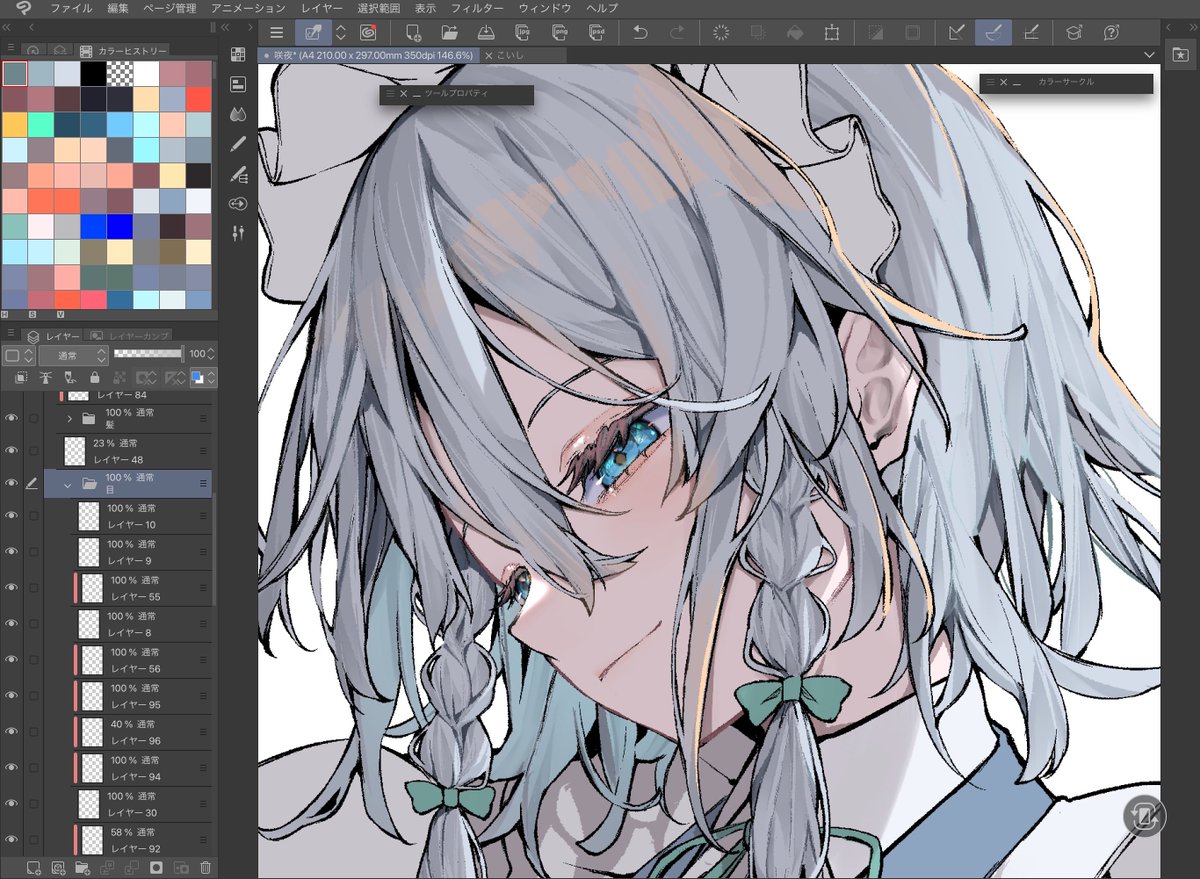Open the フィルター menu
Screen dimensions: 1200x879
(477, 8)
